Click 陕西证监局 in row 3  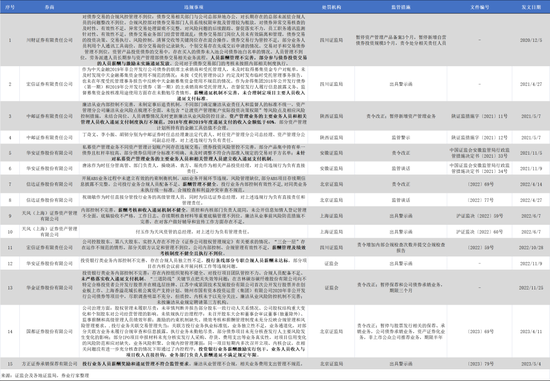click(x=331, y=116)
